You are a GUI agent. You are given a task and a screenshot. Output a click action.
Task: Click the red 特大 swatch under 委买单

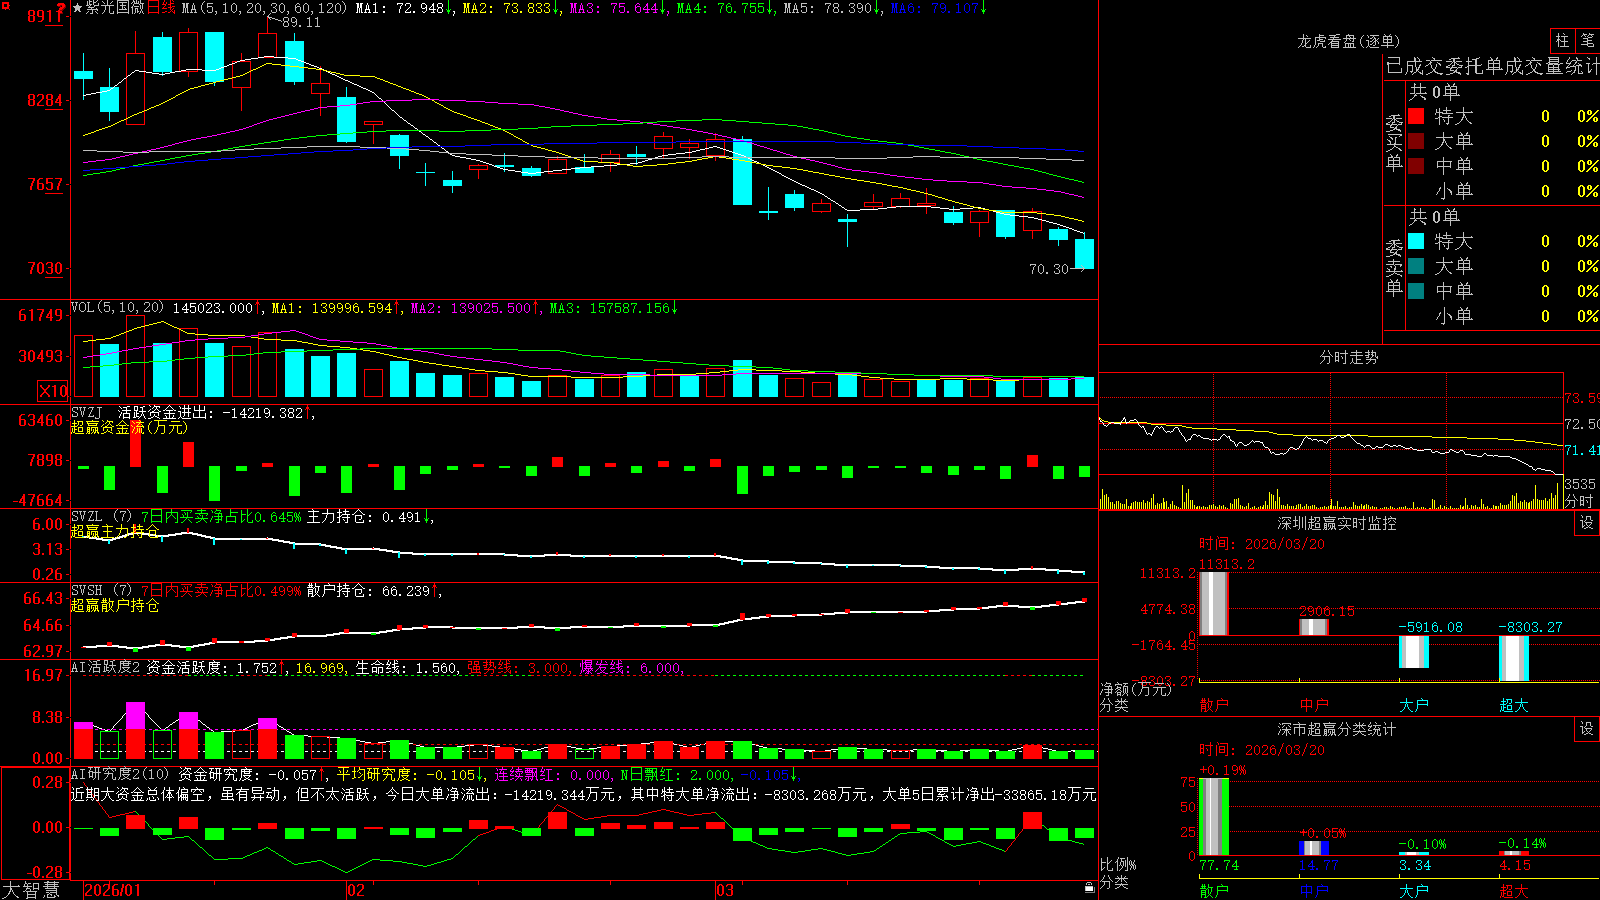(x=1416, y=116)
